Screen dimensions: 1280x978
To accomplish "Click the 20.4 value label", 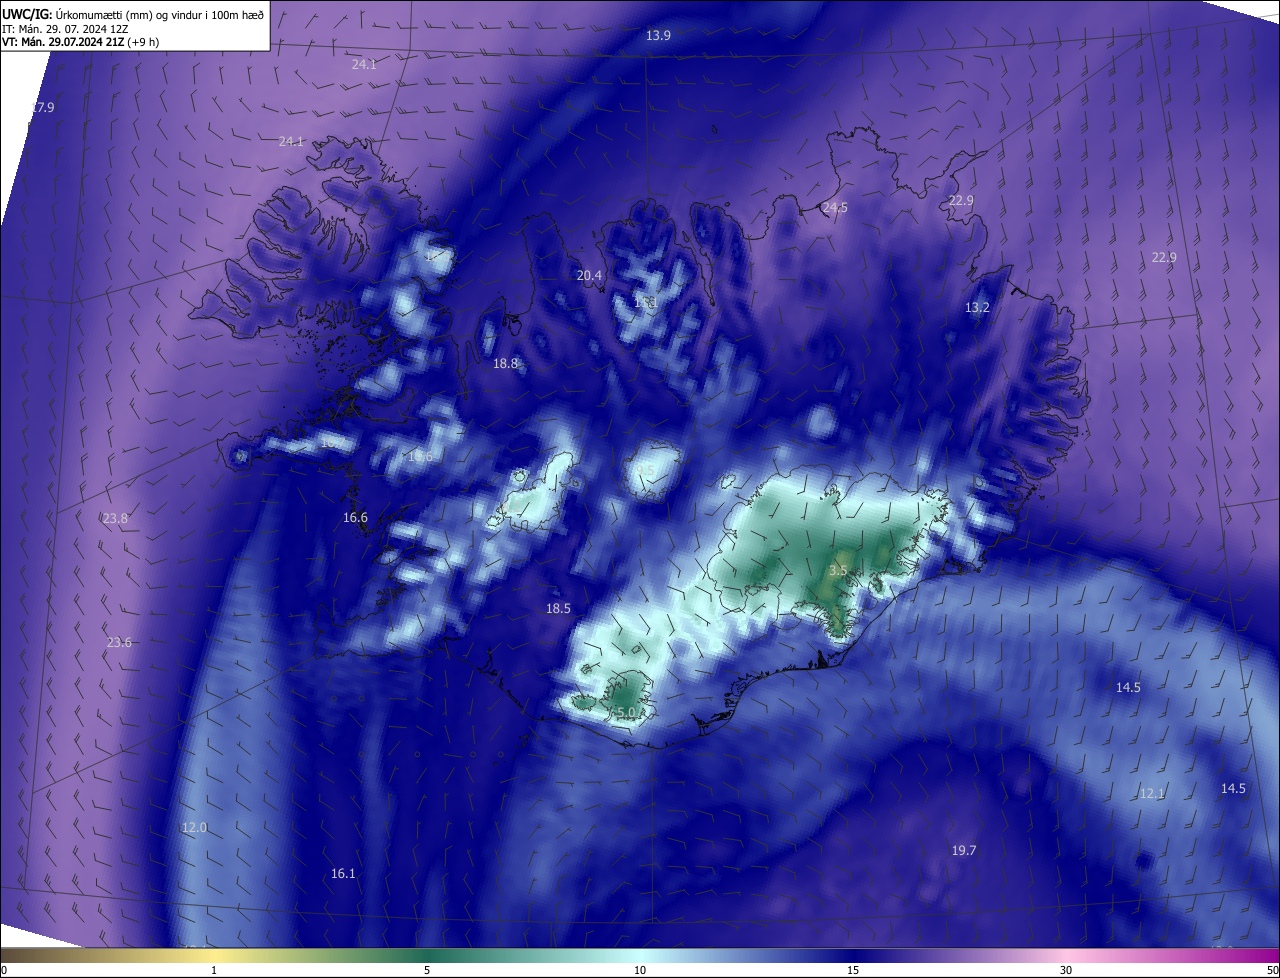I will click(590, 275).
